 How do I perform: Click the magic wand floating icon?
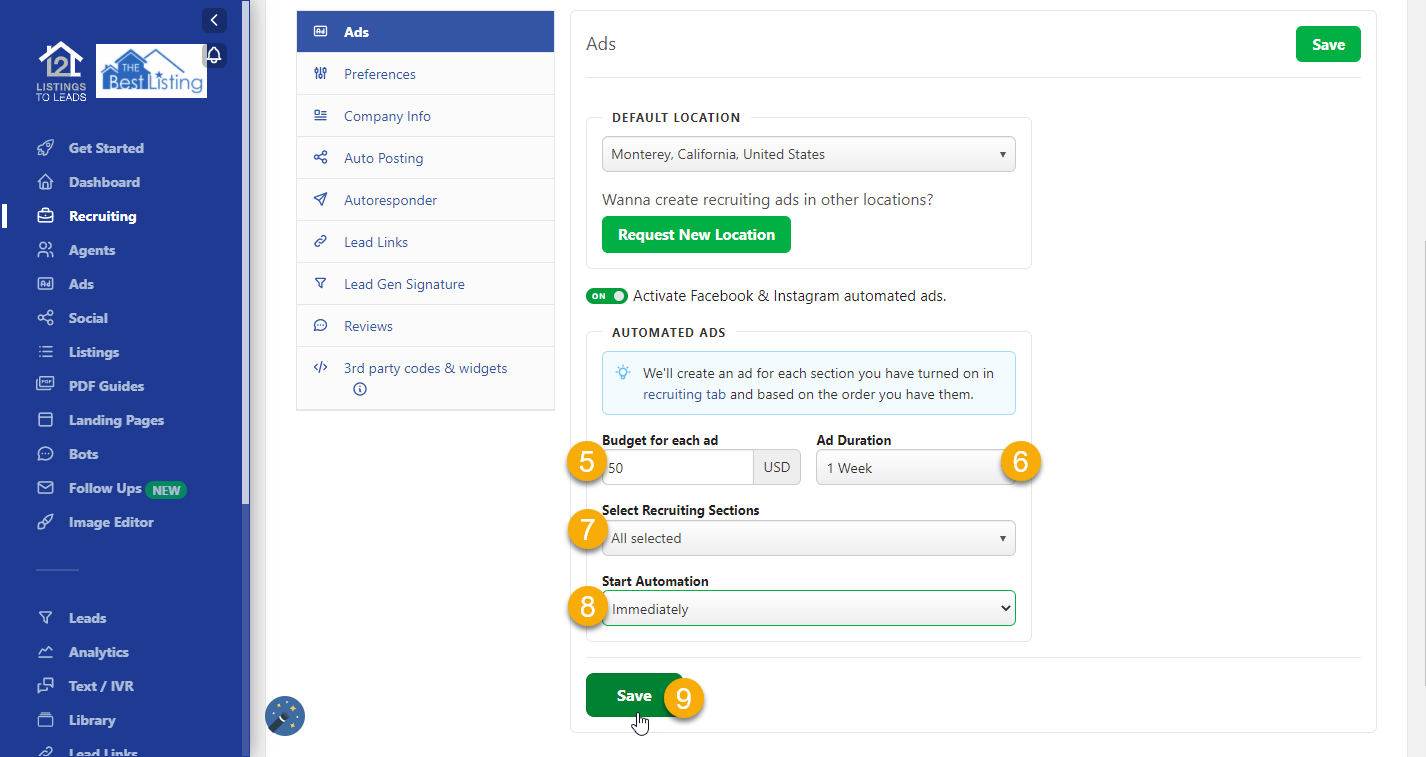point(284,716)
